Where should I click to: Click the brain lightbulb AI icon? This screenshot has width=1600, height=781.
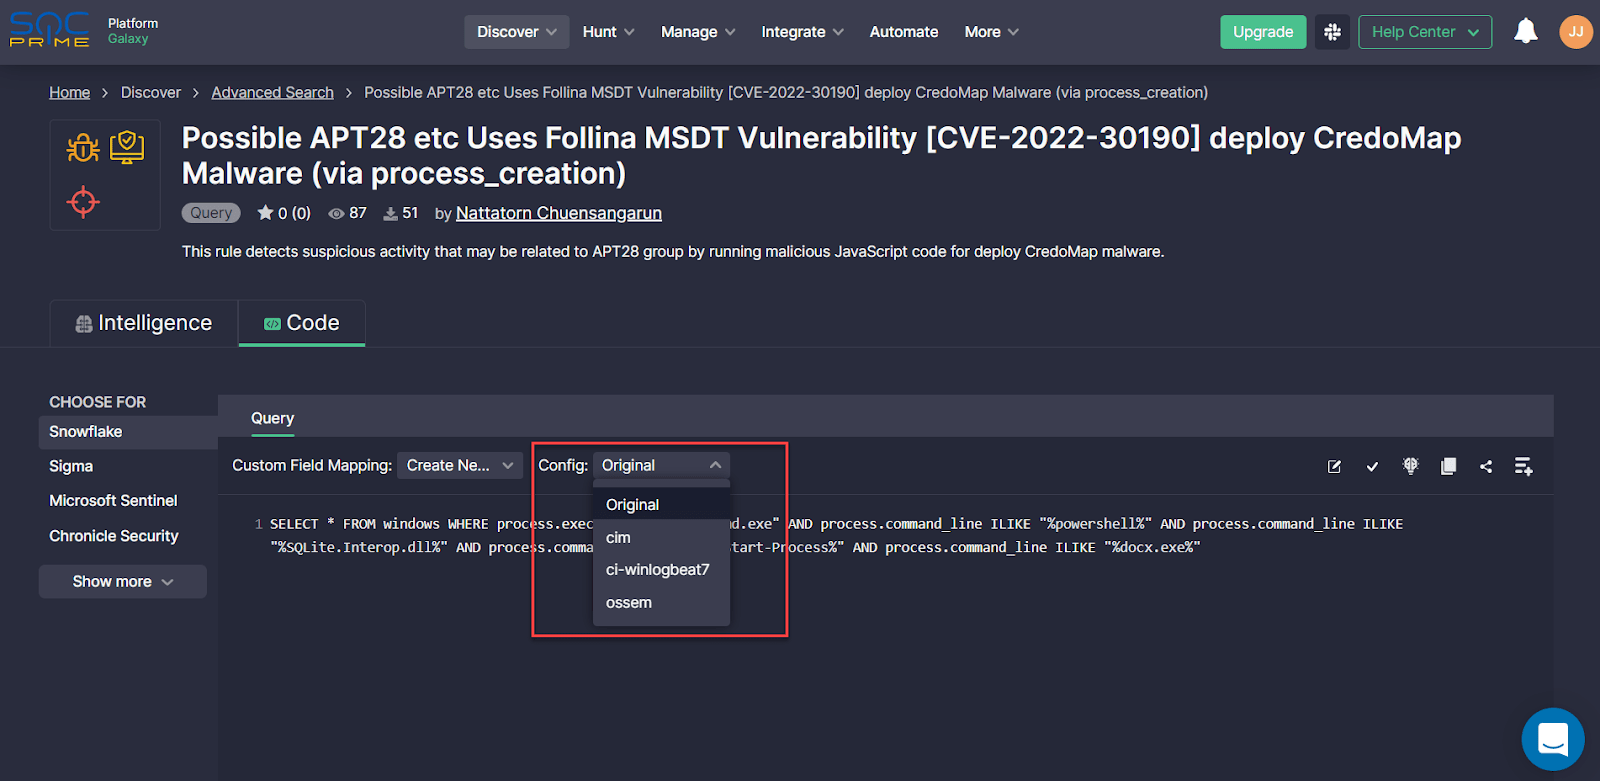[1410, 466]
